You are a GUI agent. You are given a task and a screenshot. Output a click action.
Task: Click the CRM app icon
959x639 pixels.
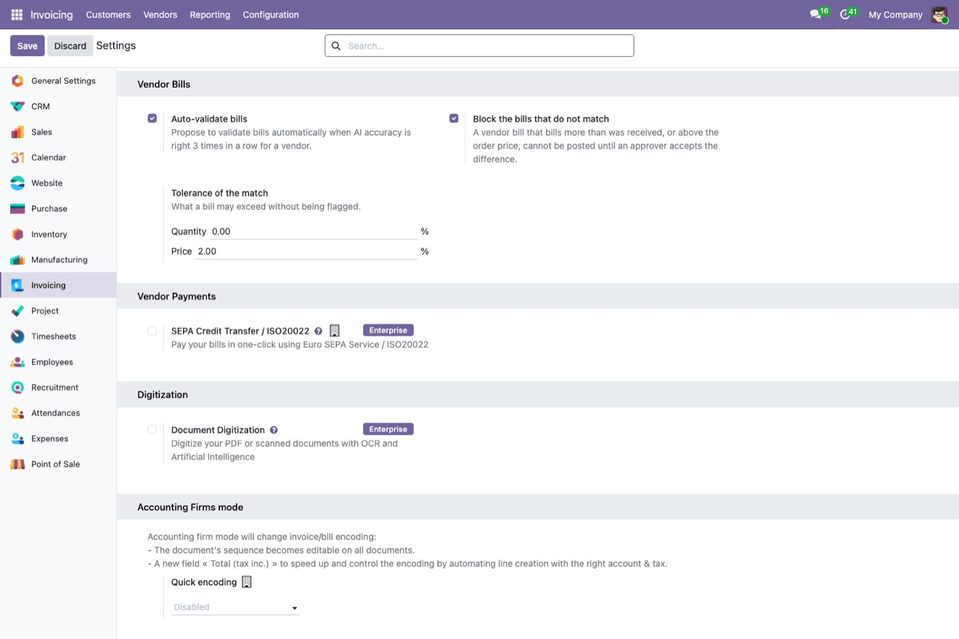click(x=18, y=106)
